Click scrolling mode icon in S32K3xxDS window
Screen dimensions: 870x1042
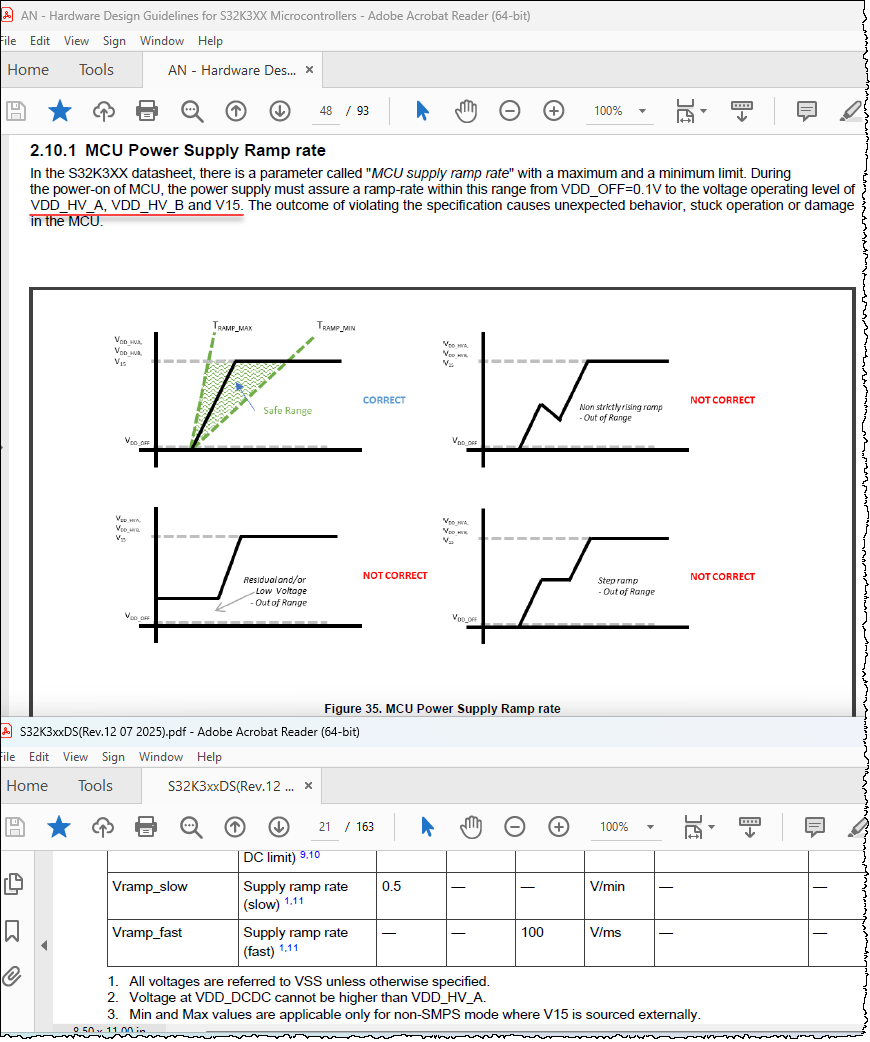click(x=750, y=827)
